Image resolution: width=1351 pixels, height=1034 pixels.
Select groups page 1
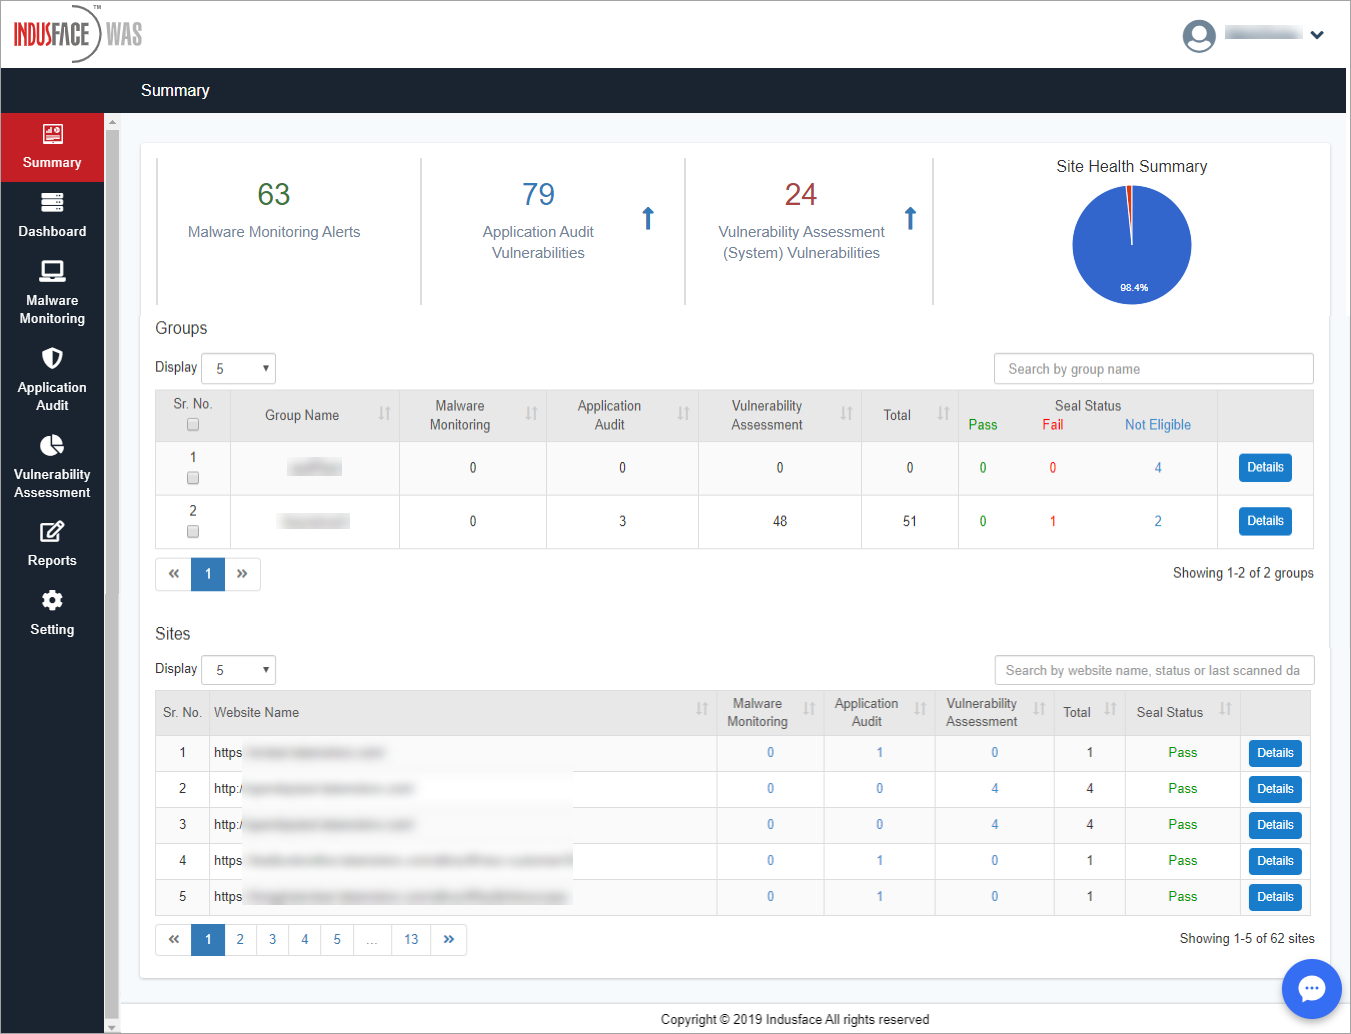pyautogui.click(x=208, y=574)
